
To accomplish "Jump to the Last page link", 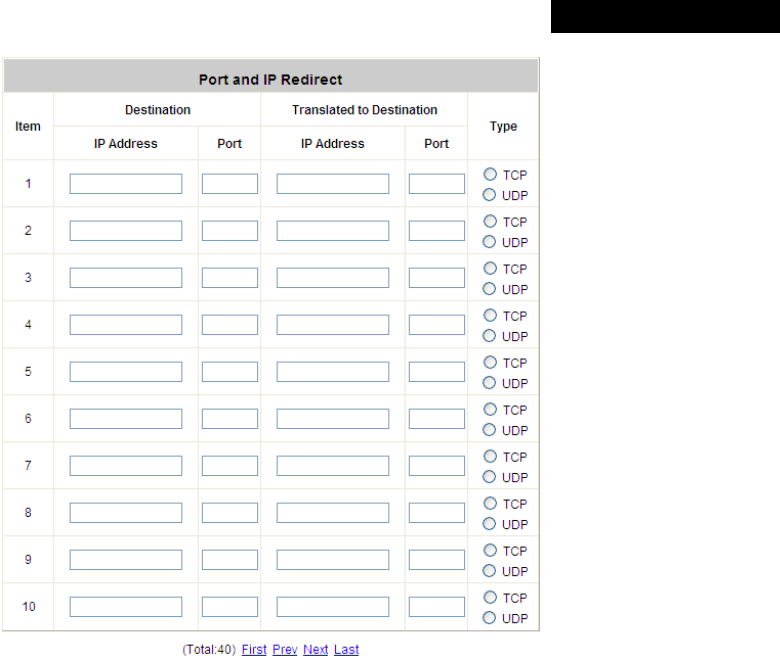I will [346, 650].
